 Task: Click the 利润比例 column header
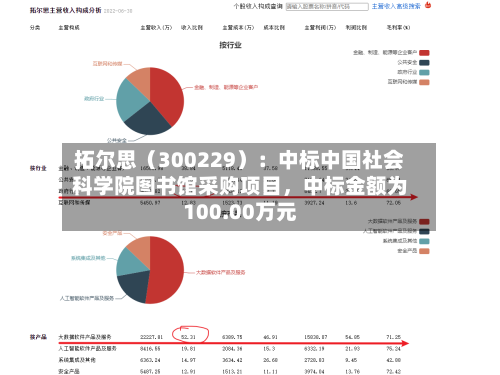[x=356, y=28]
